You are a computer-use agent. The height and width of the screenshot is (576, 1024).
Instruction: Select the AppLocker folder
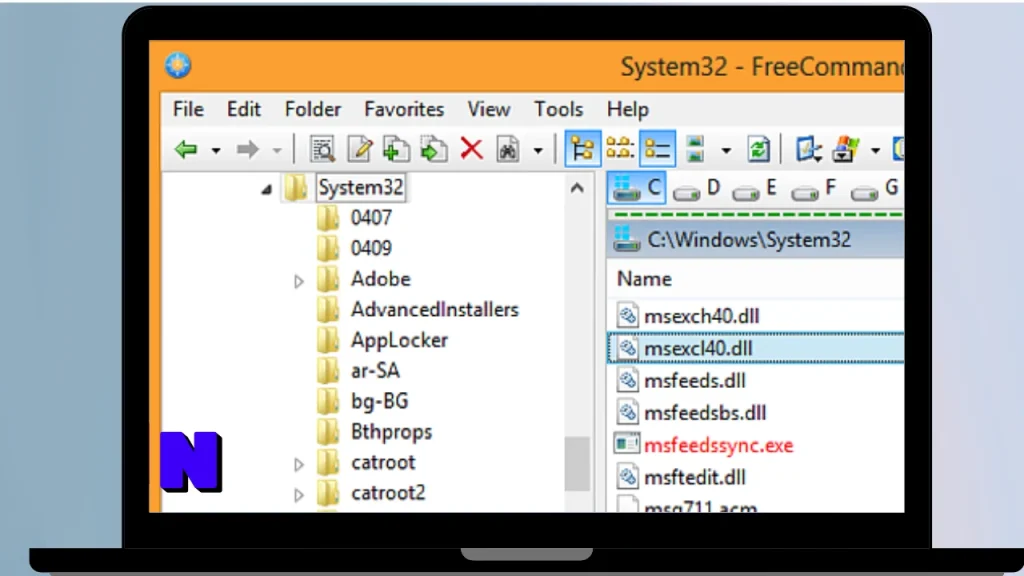point(399,340)
